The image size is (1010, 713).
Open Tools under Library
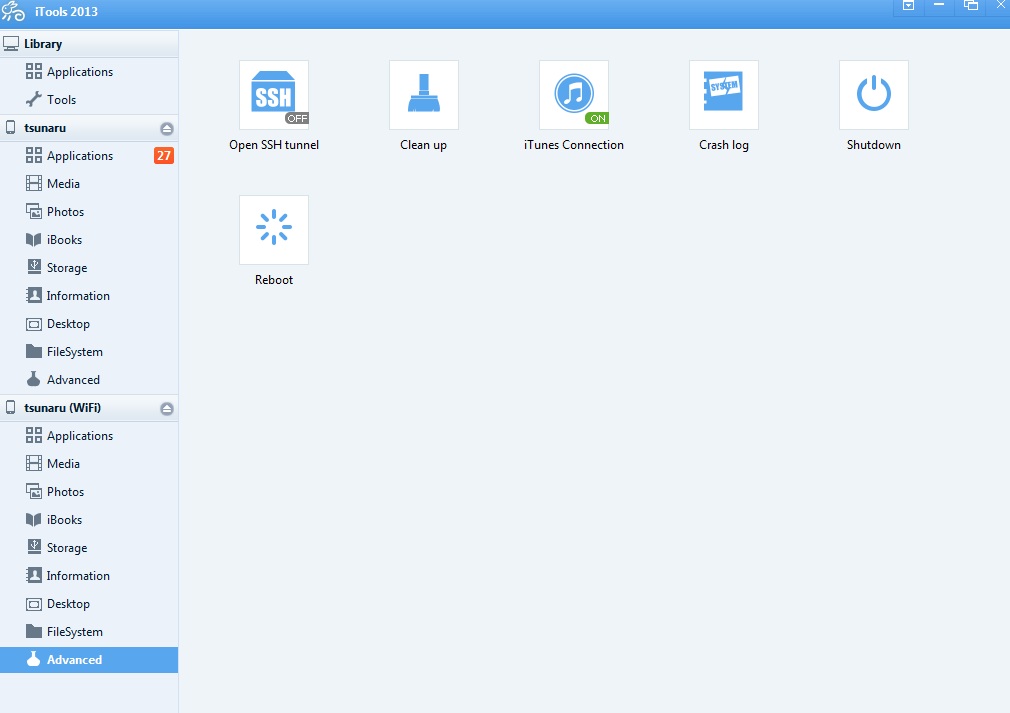[x=89, y=100]
